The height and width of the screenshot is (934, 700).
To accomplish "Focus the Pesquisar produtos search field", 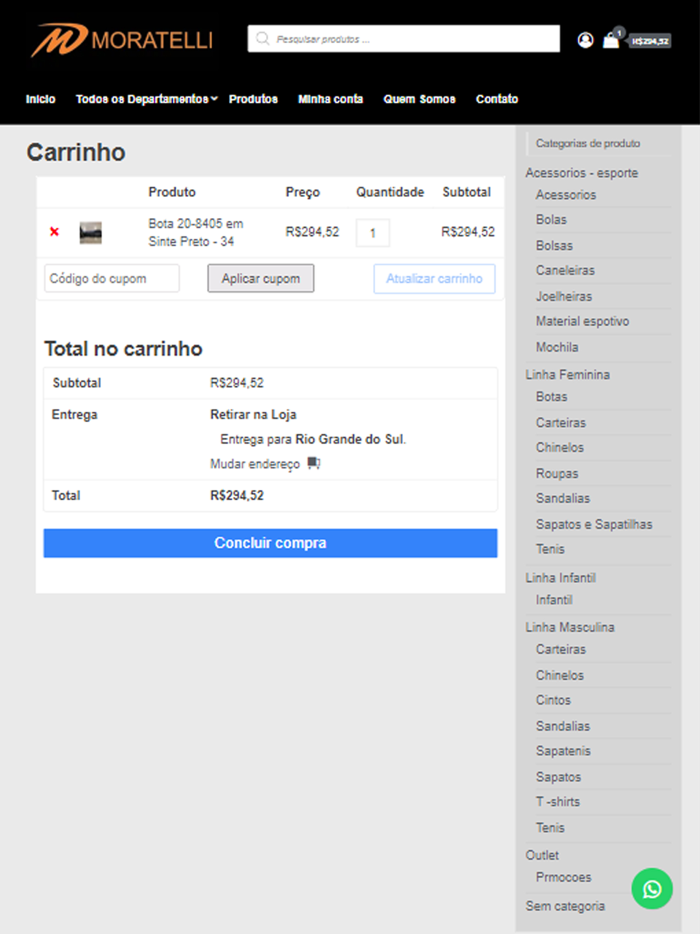I will pyautogui.click(x=403, y=39).
